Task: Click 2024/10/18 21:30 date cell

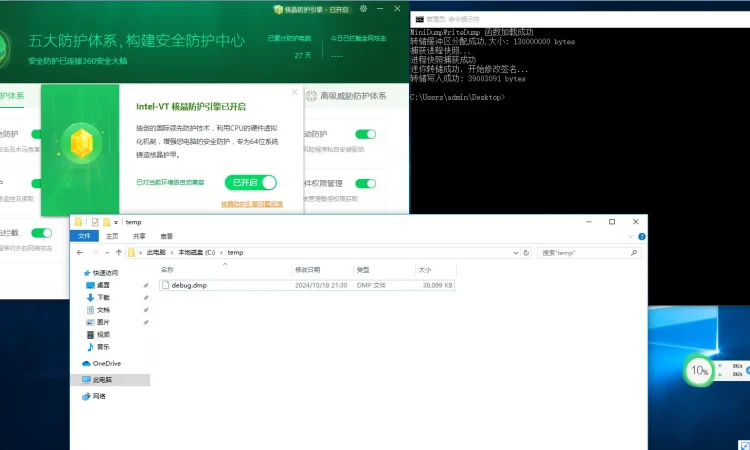Action: [x=321, y=285]
